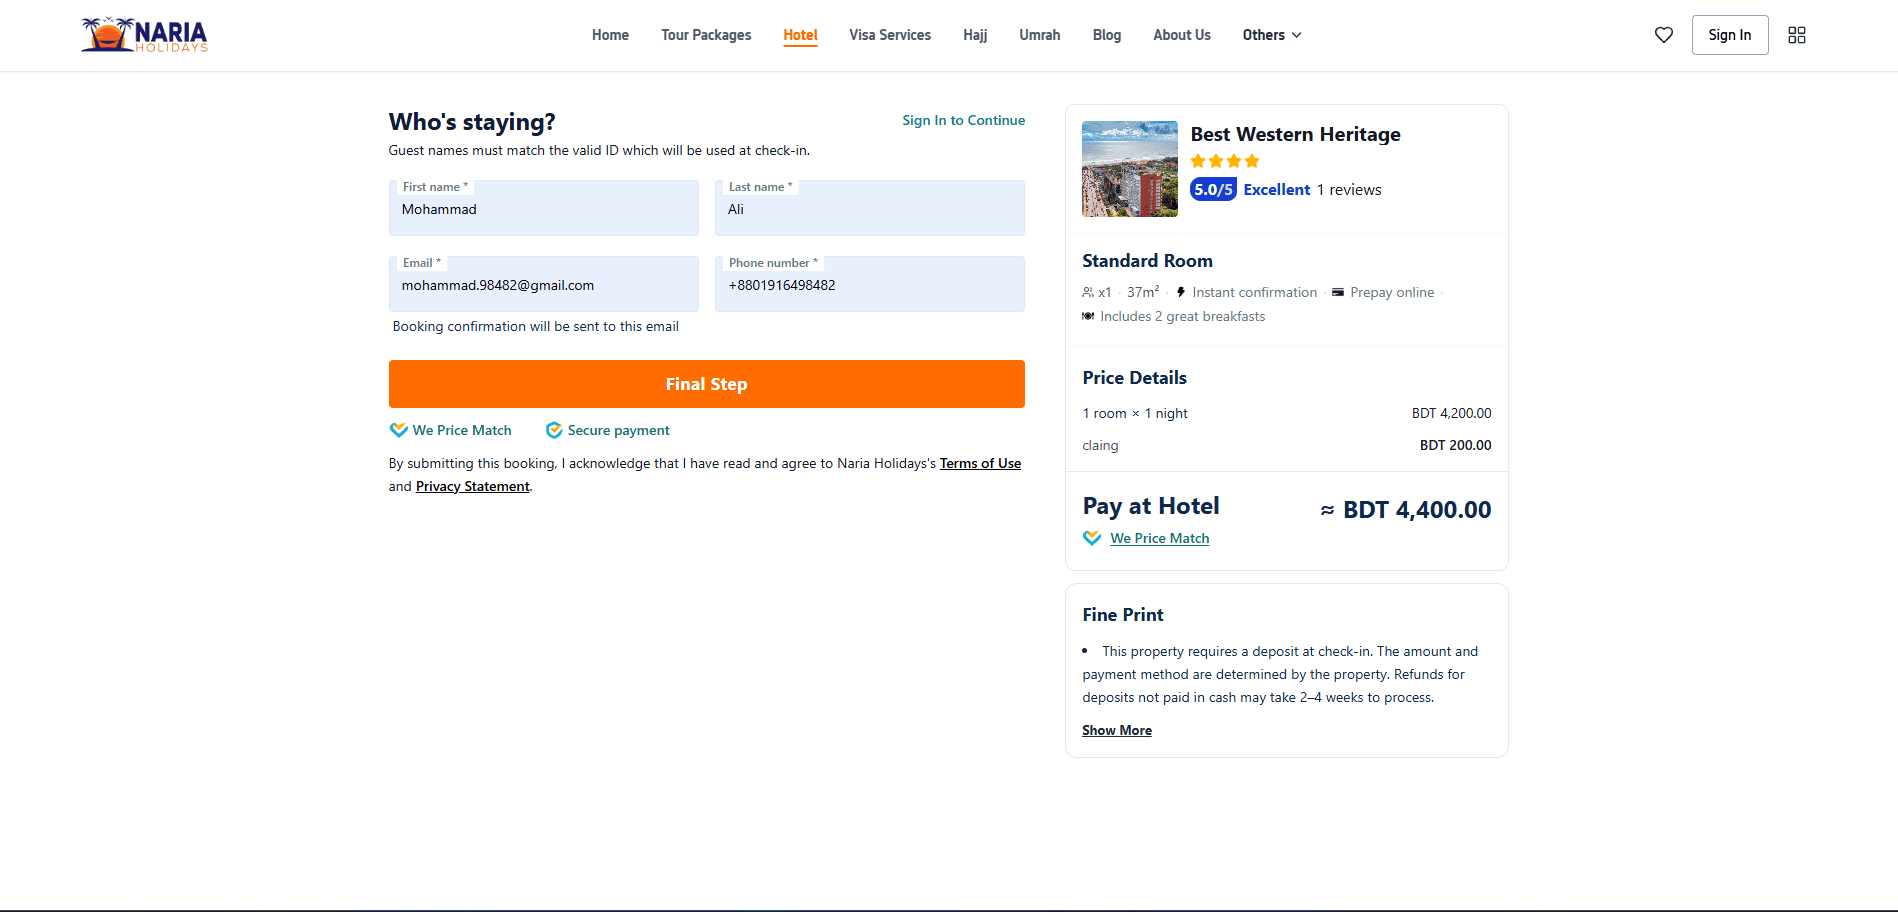Click the Best Western Heritage hotel title

[1295, 134]
